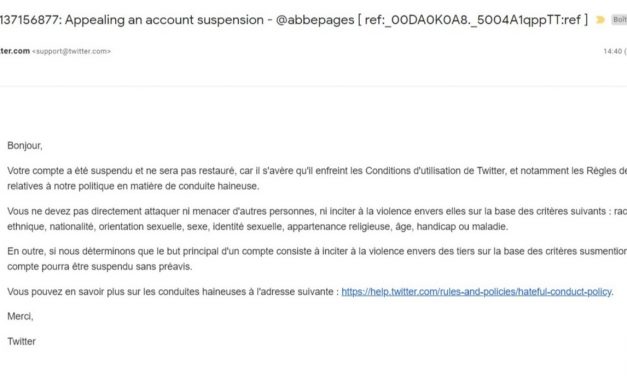
Task: Click the "Merci," closing line
Action: coord(20,316)
